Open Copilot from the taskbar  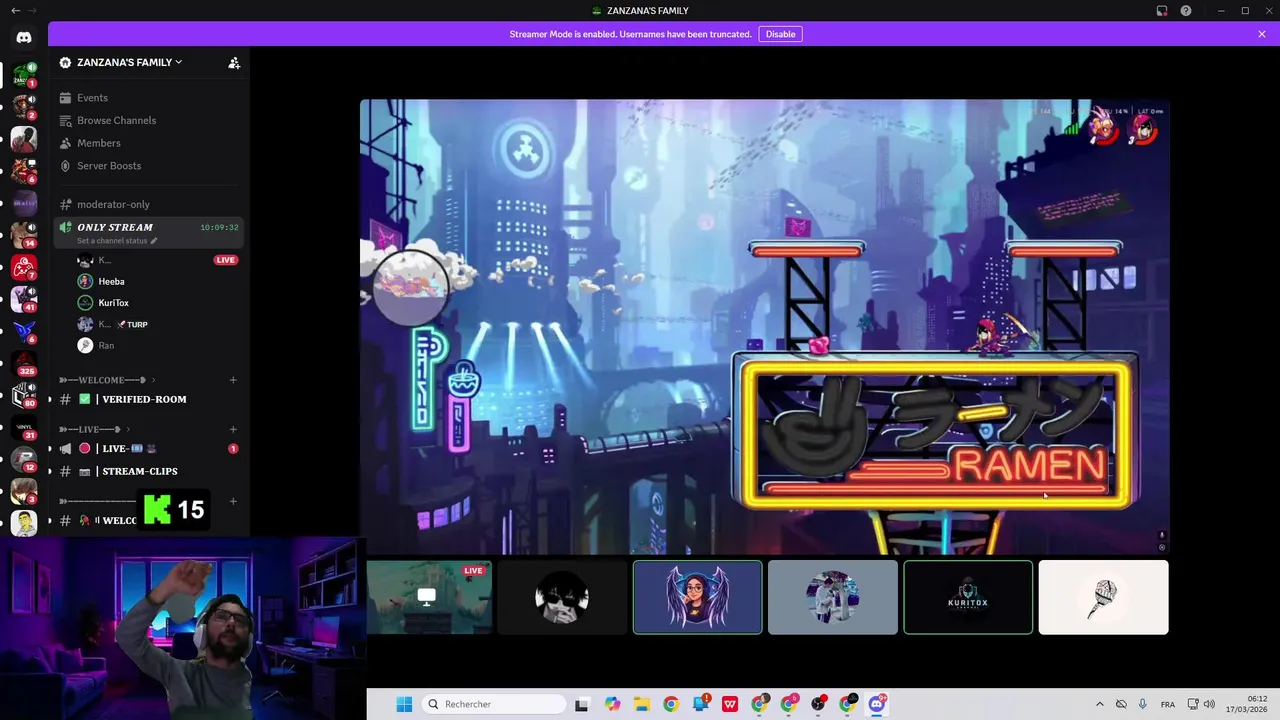[612, 704]
